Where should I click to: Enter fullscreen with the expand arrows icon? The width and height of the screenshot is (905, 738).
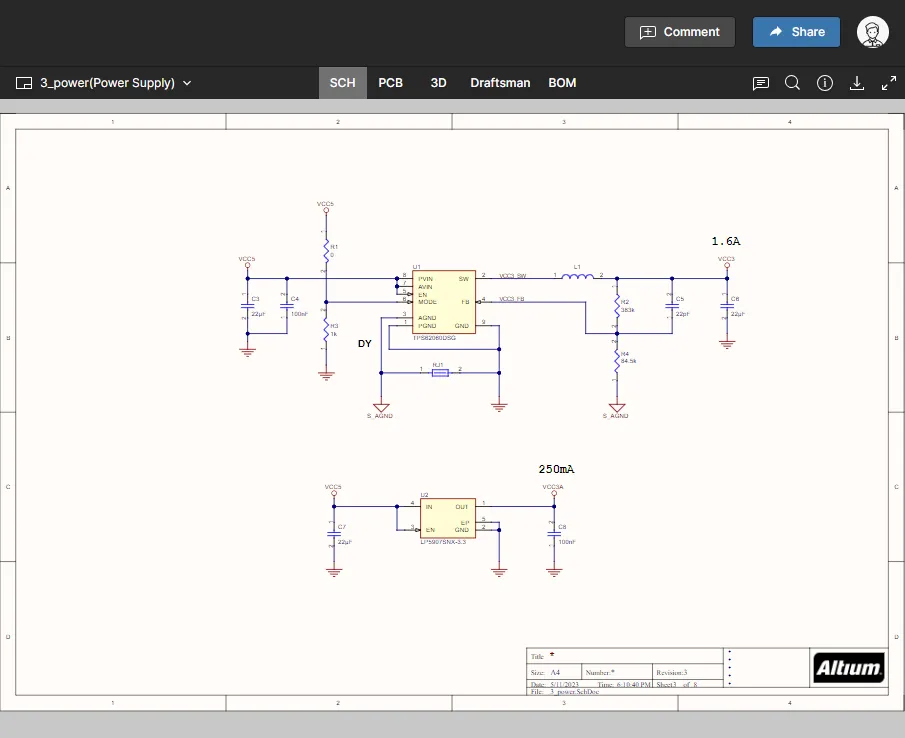(888, 83)
